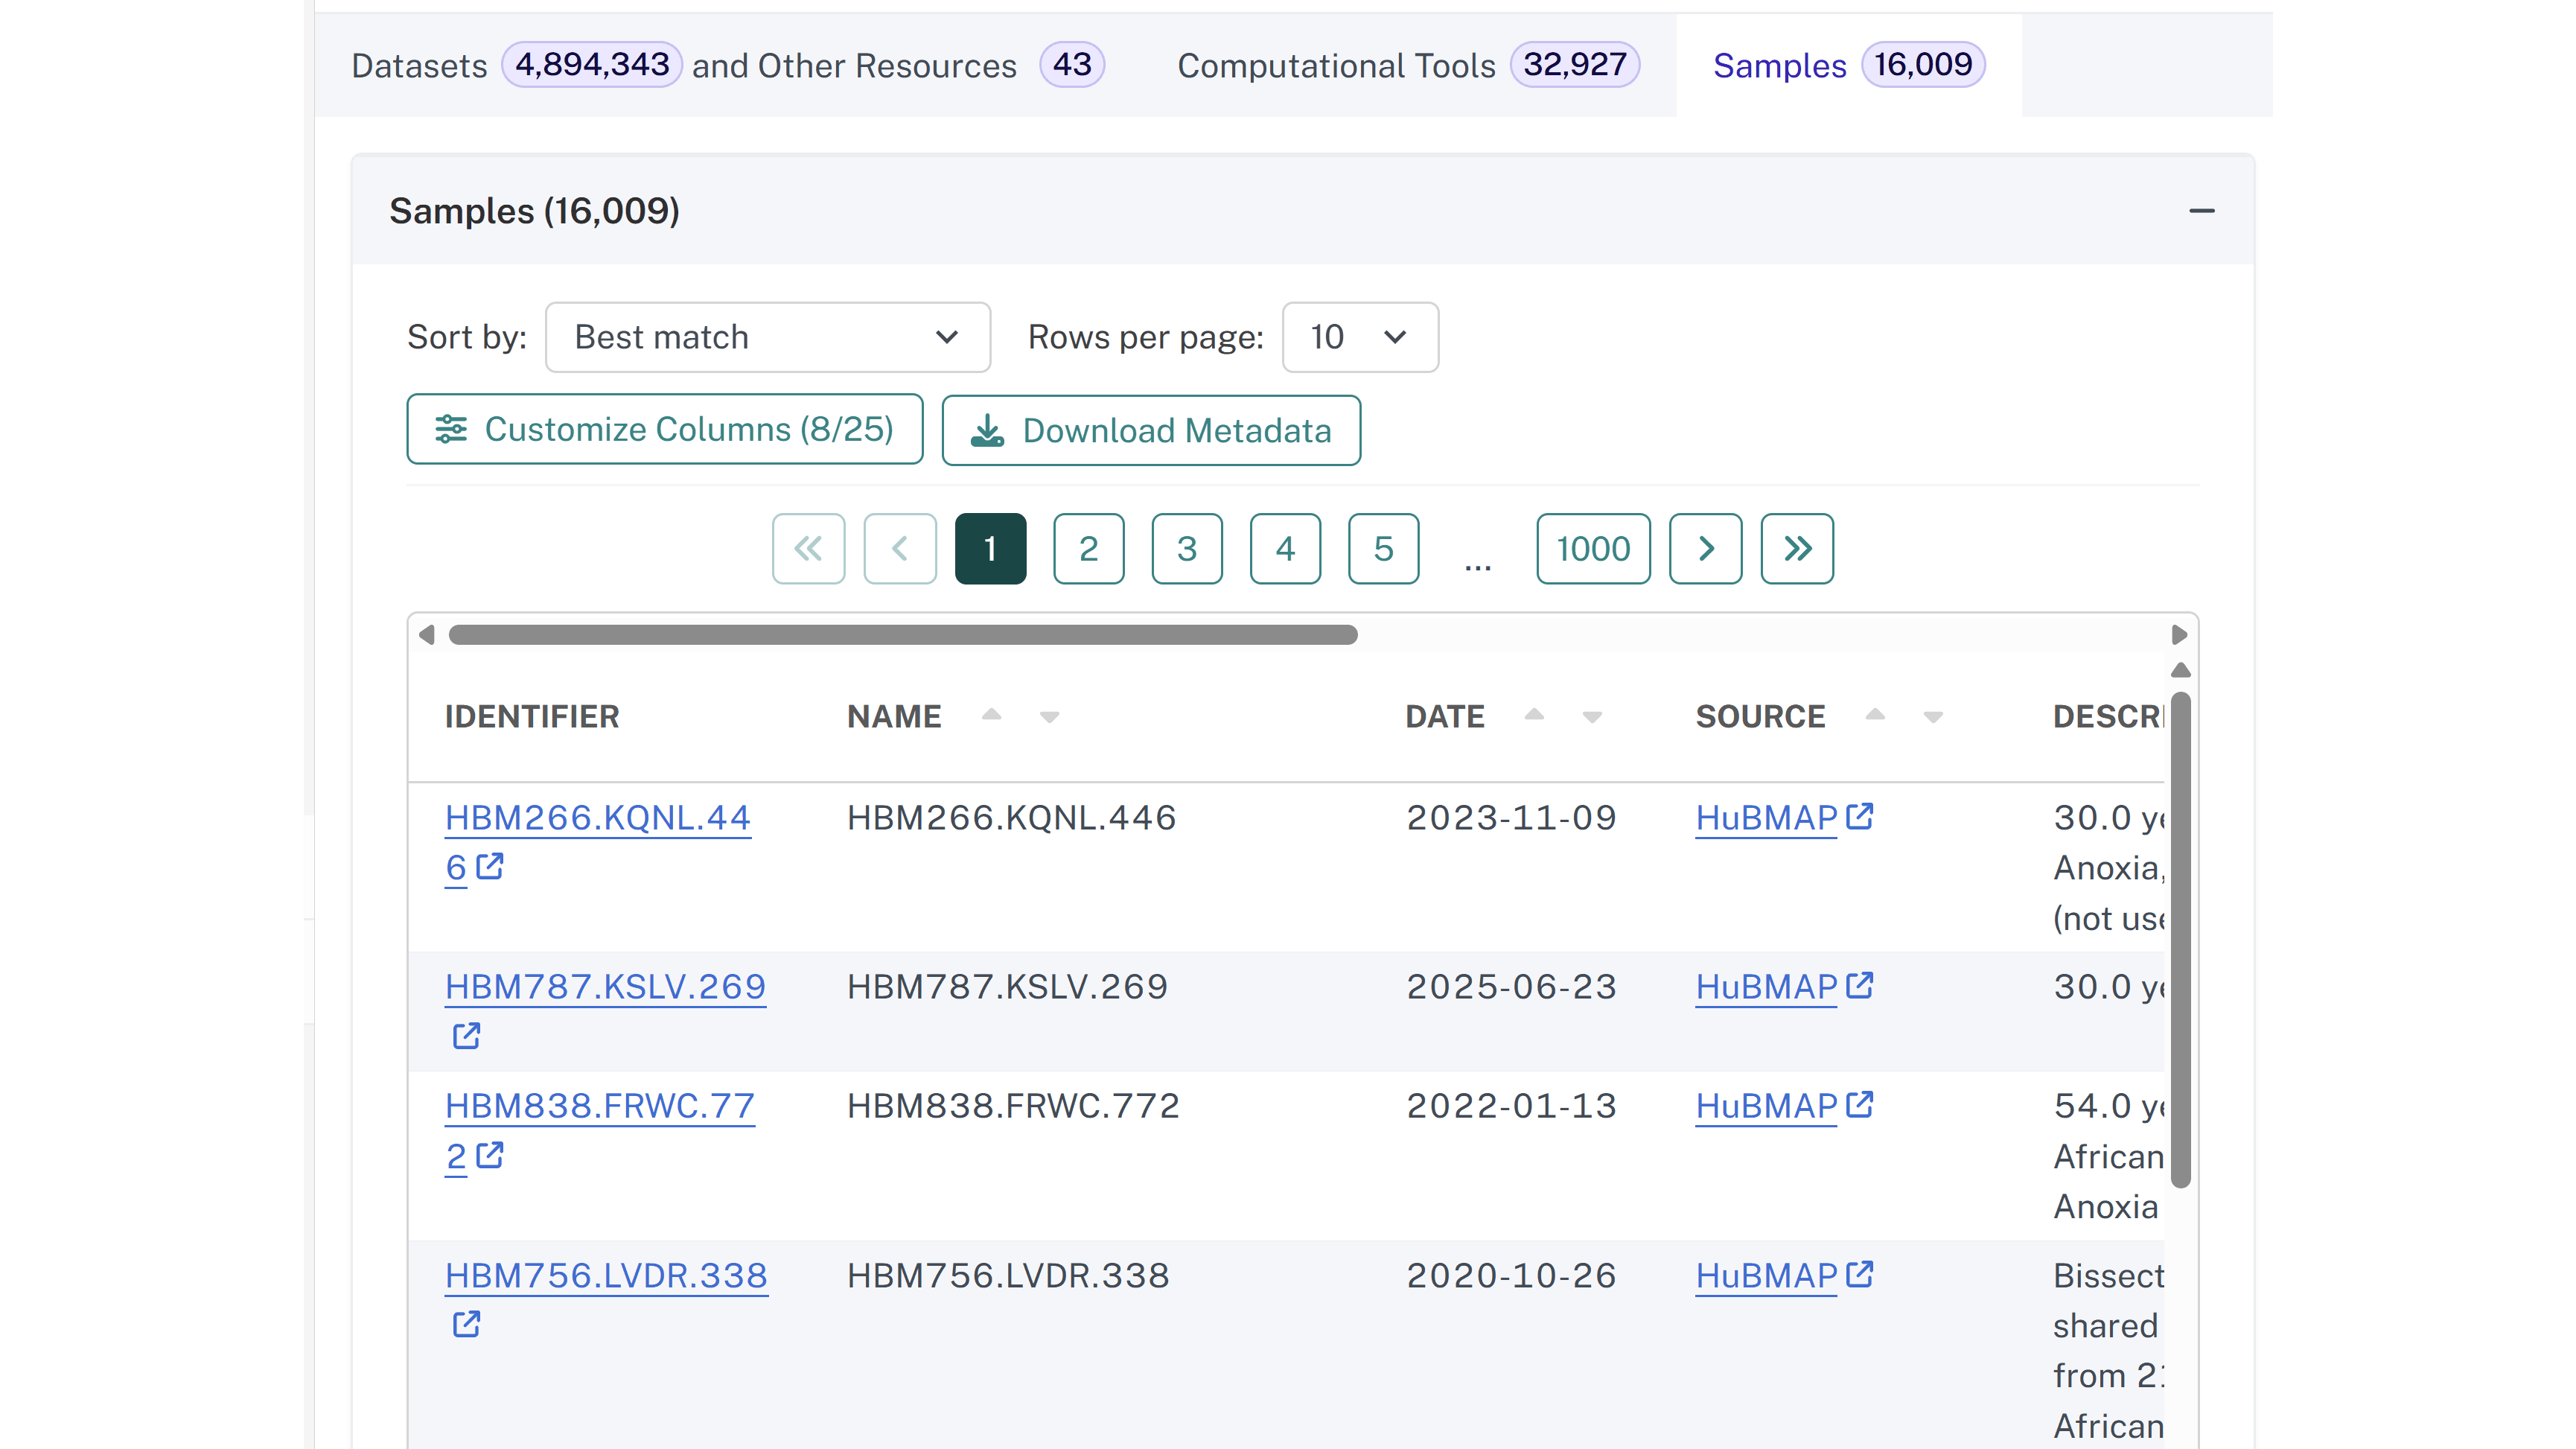Switch to the Computational Tools tab
Image resolution: width=2576 pixels, height=1449 pixels.
1408,65
